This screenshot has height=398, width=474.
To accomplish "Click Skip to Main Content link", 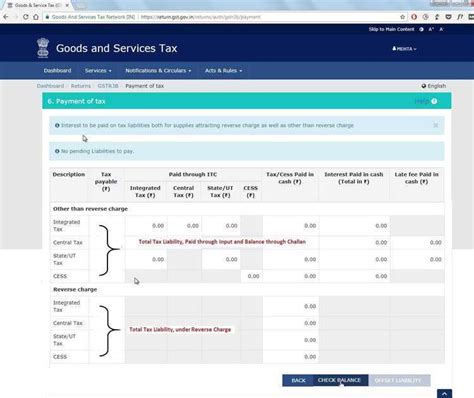I will 391,29.
